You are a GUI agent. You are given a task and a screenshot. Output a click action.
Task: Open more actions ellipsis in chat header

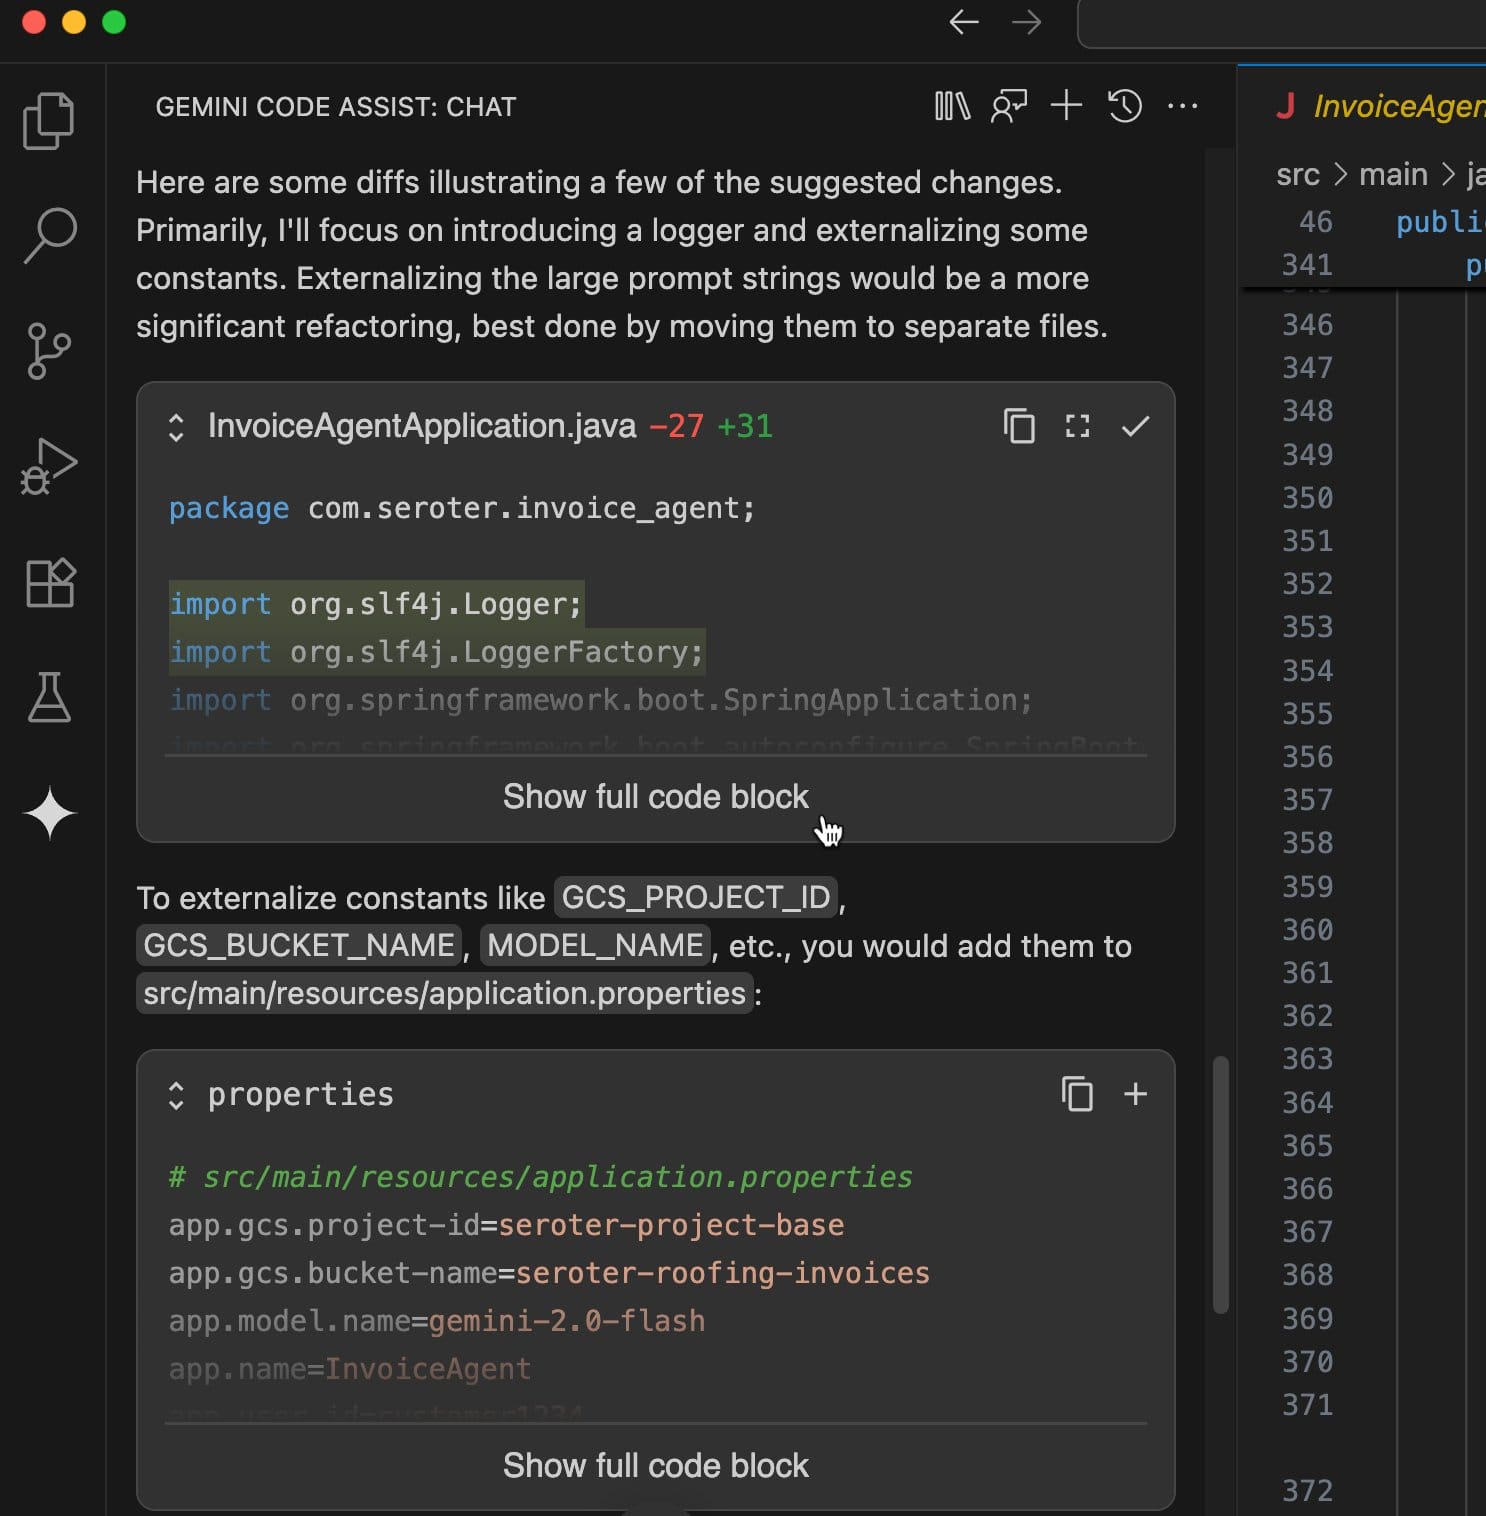pos(1183,106)
